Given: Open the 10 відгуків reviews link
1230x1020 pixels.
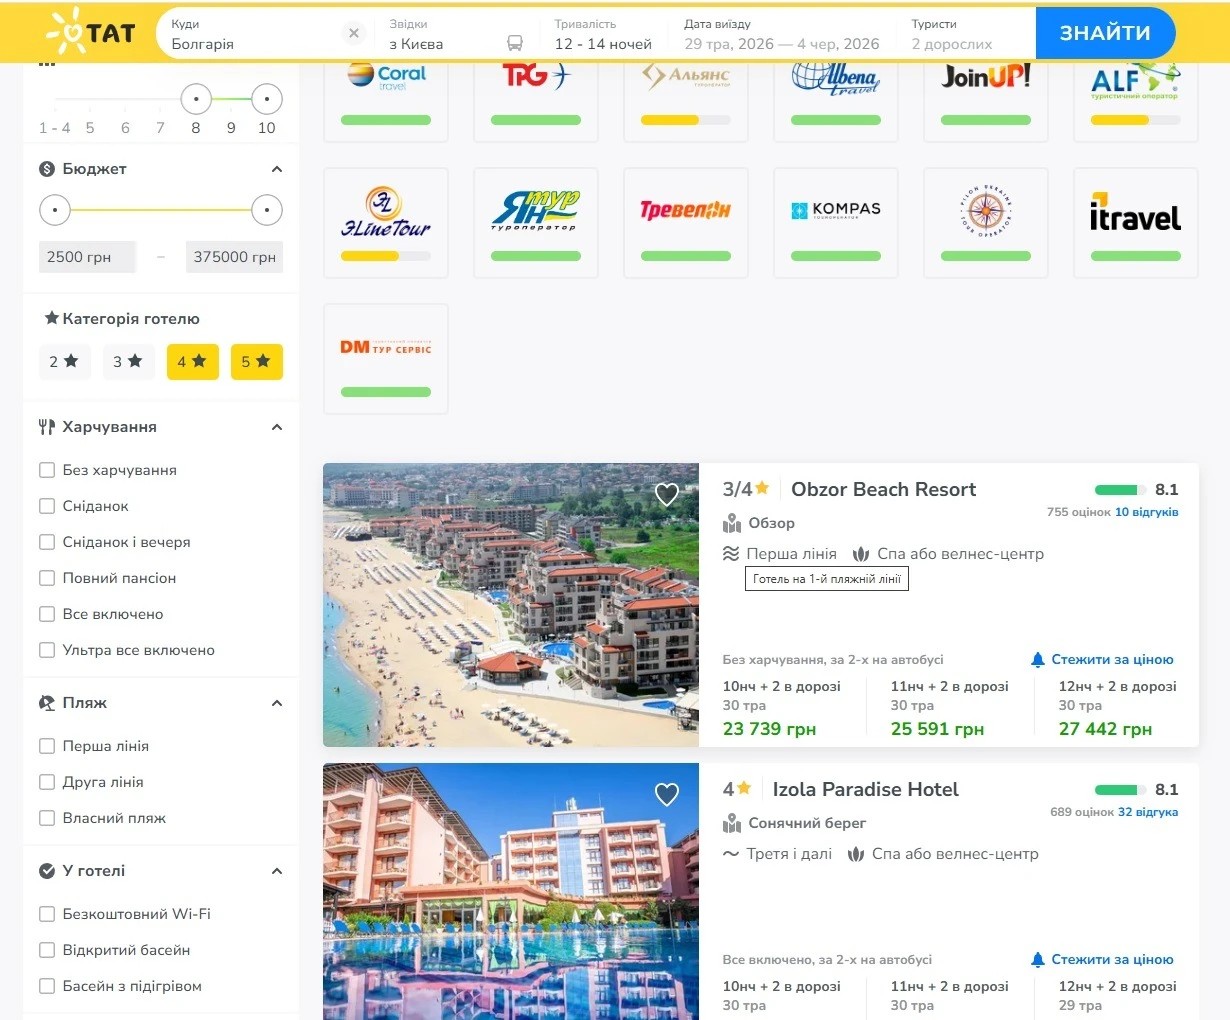Looking at the screenshot, I should [x=1146, y=512].
